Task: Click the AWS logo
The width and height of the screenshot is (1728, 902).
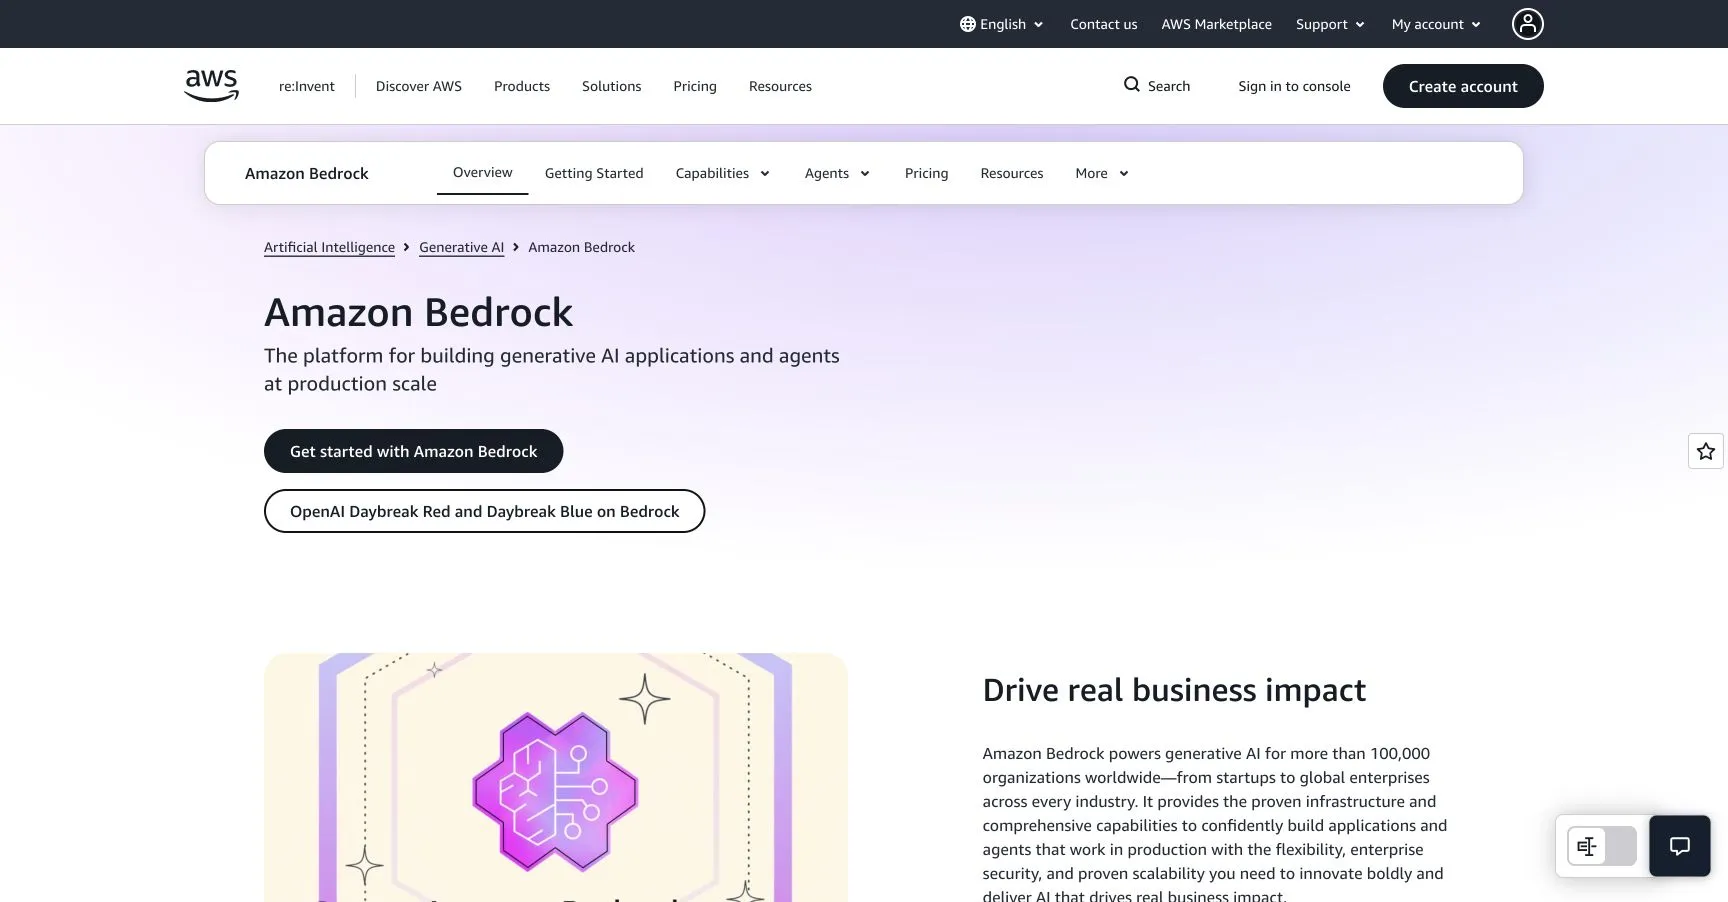Action: tap(212, 86)
